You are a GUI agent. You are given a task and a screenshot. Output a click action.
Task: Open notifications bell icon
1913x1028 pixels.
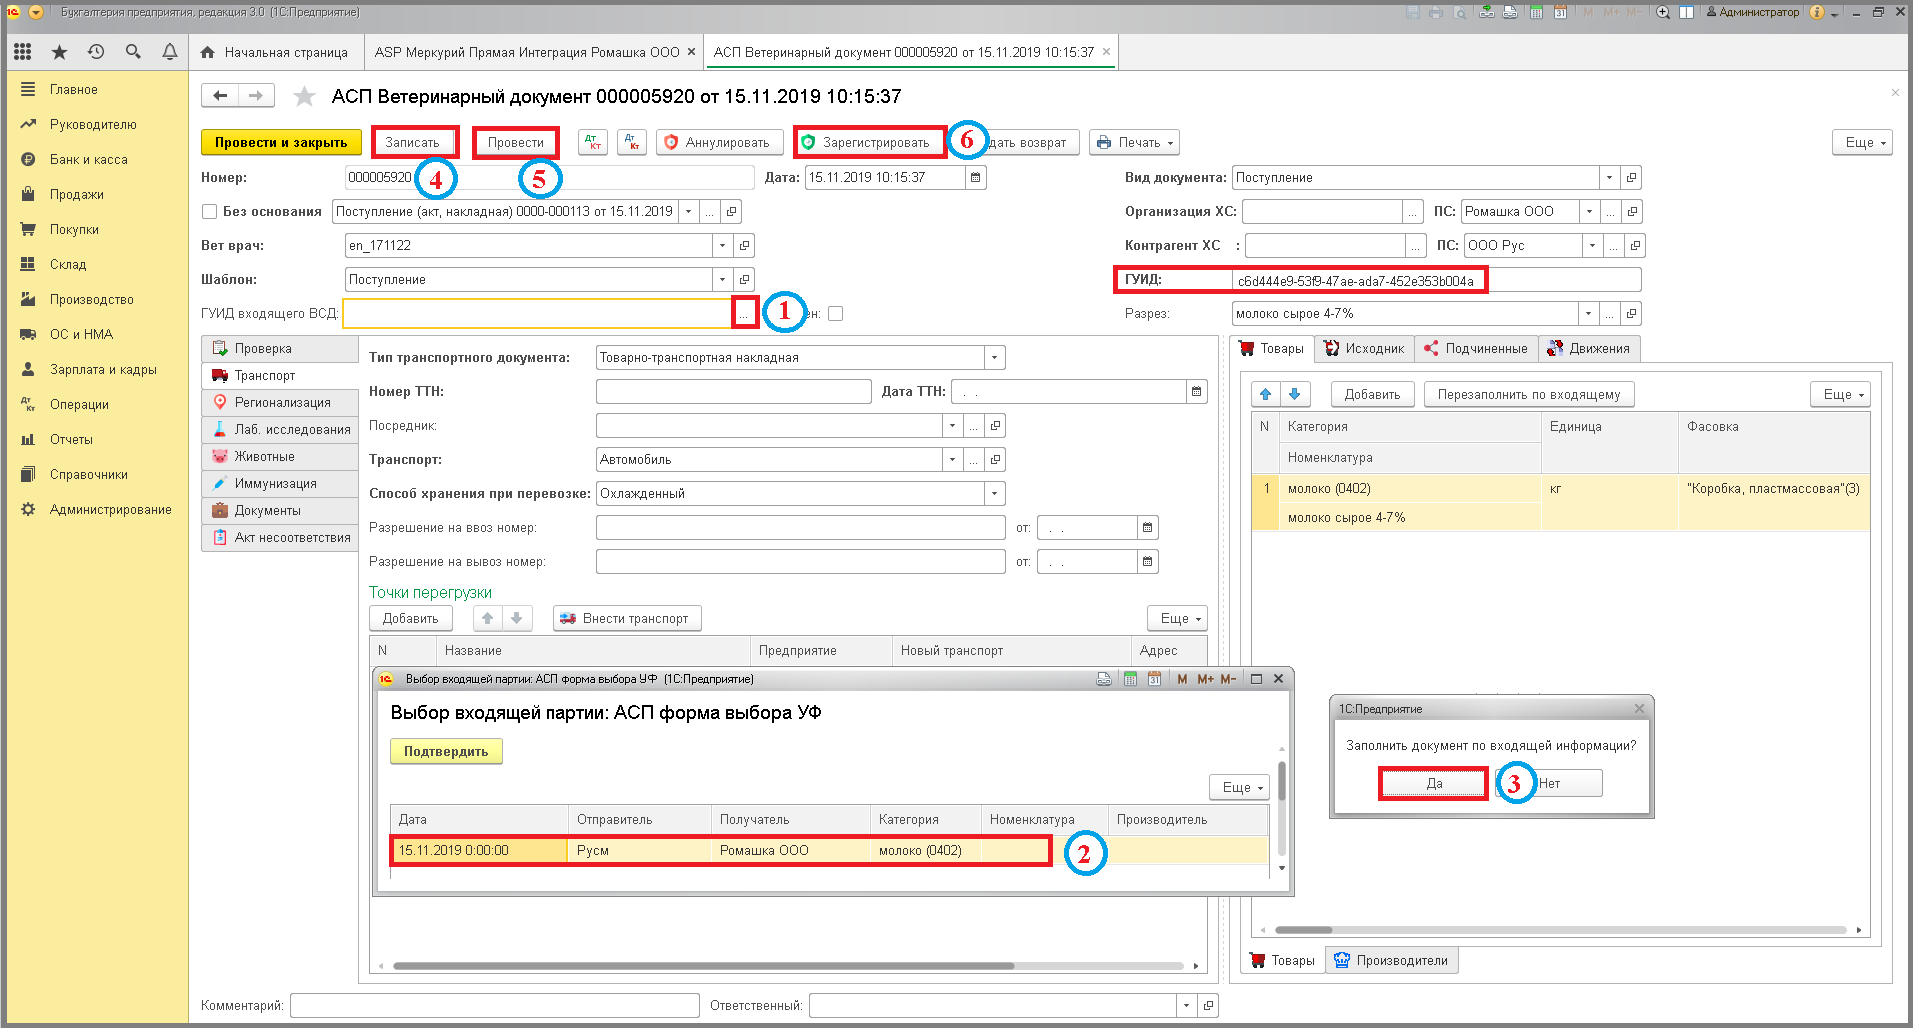tap(170, 52)
